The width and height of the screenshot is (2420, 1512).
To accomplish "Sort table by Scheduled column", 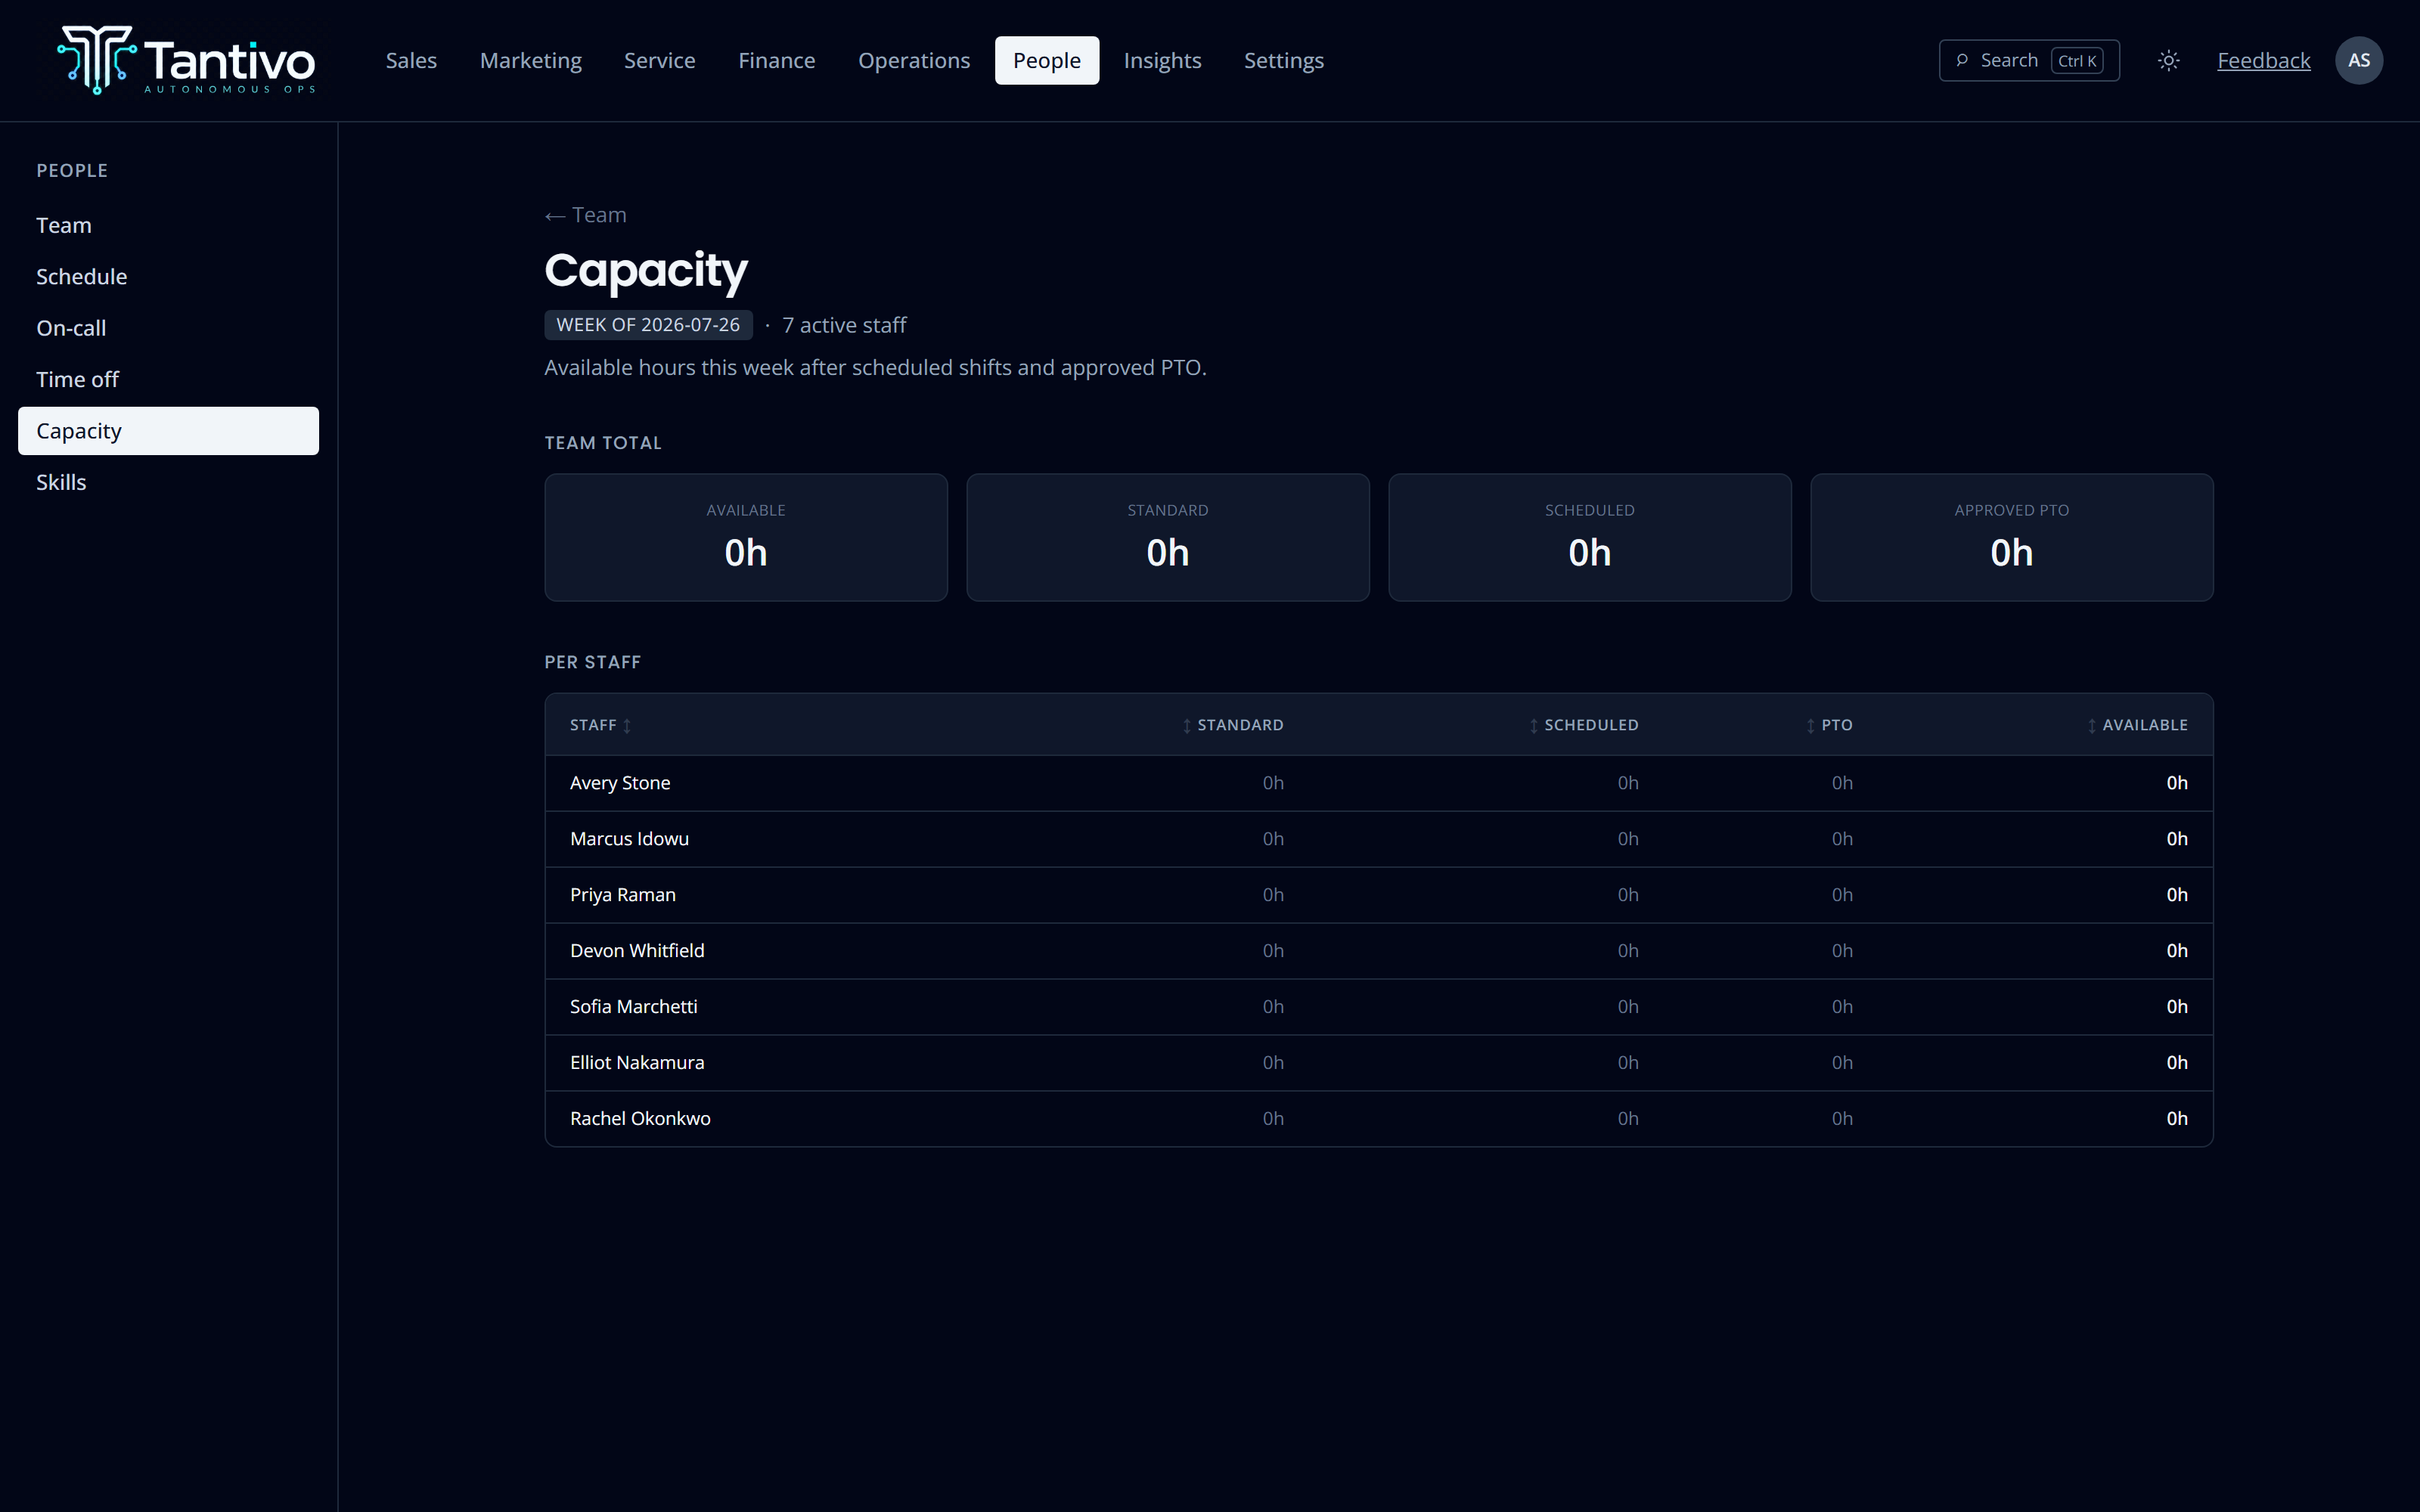I will 1583,725.
